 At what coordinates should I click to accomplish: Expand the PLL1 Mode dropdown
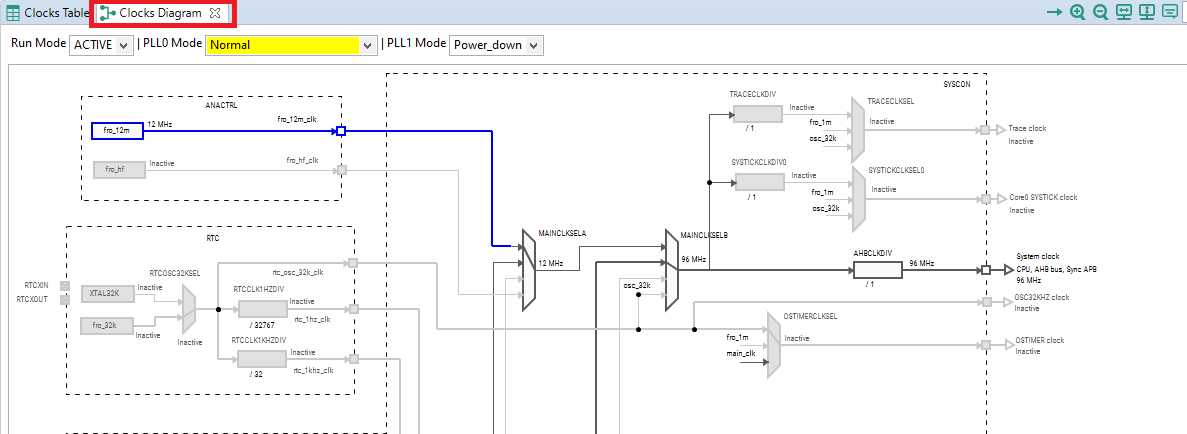pos(496,45)
